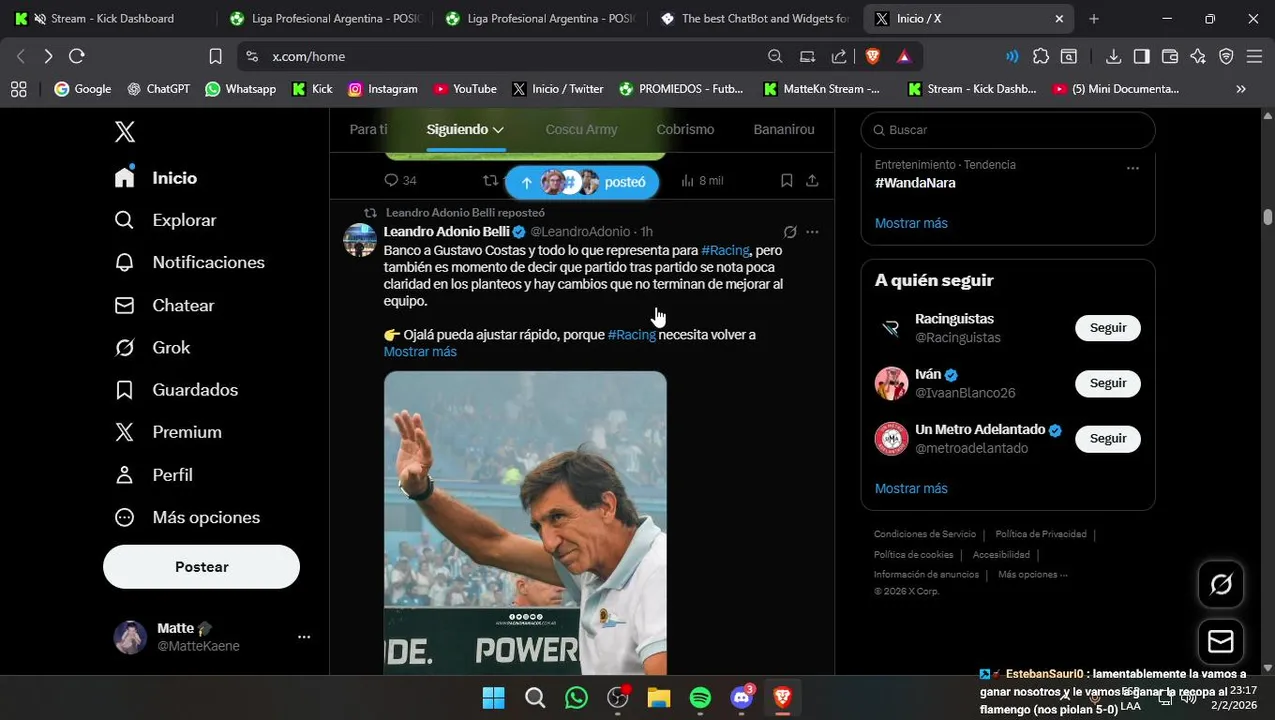Open Más opciones menu
The image size is (1275, 720).
click(x=187, y=517)
